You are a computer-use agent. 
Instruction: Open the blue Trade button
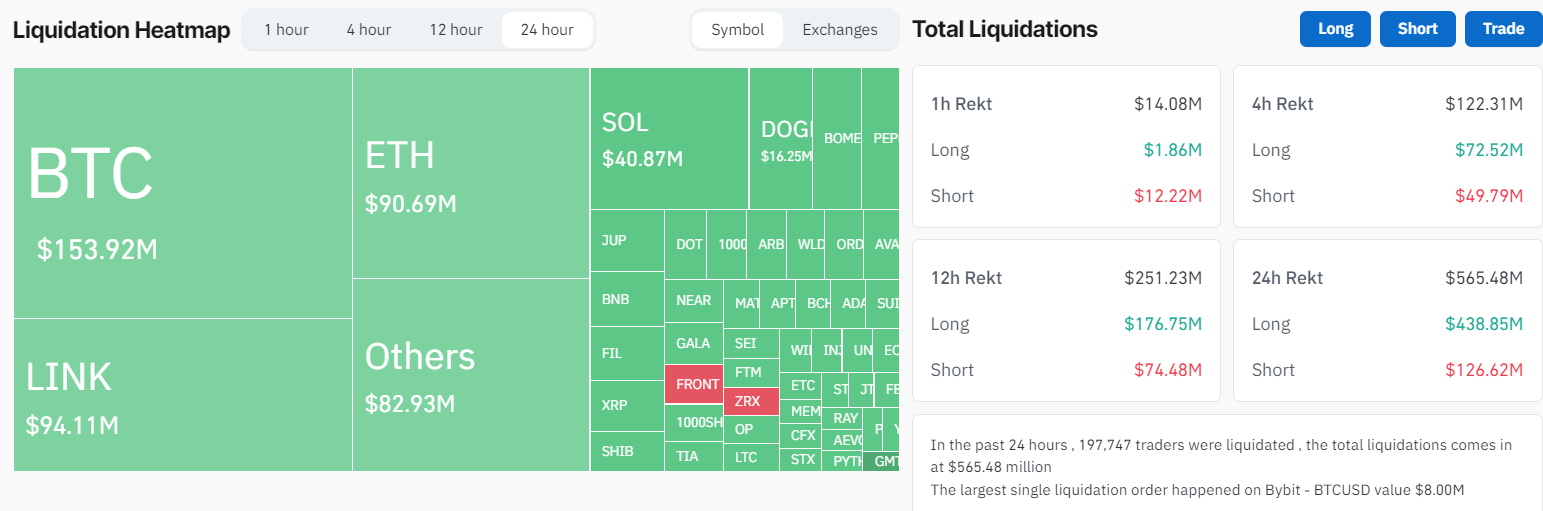pos(1503,29)
